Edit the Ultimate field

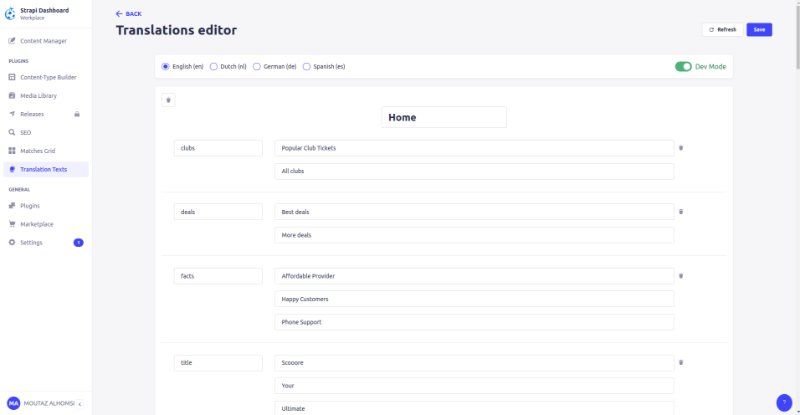click(x=474, y=408)
